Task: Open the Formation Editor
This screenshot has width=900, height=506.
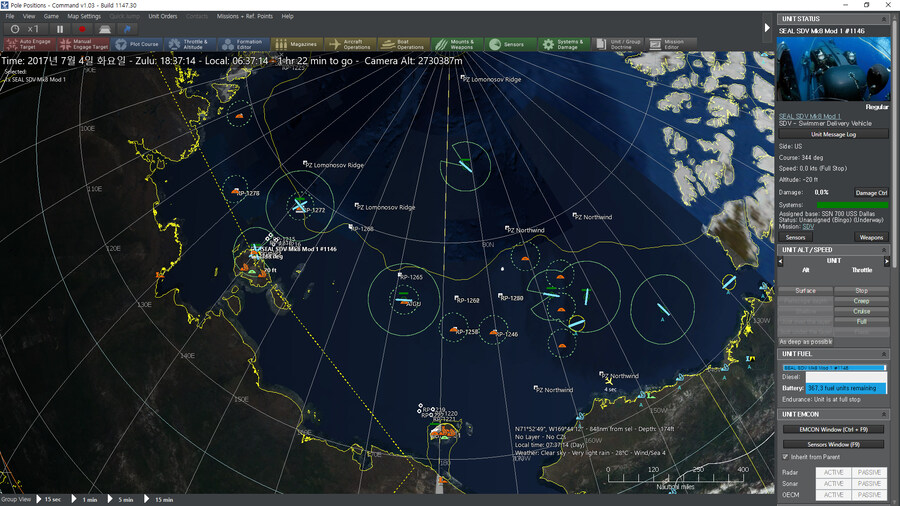Action: point(243,44)
